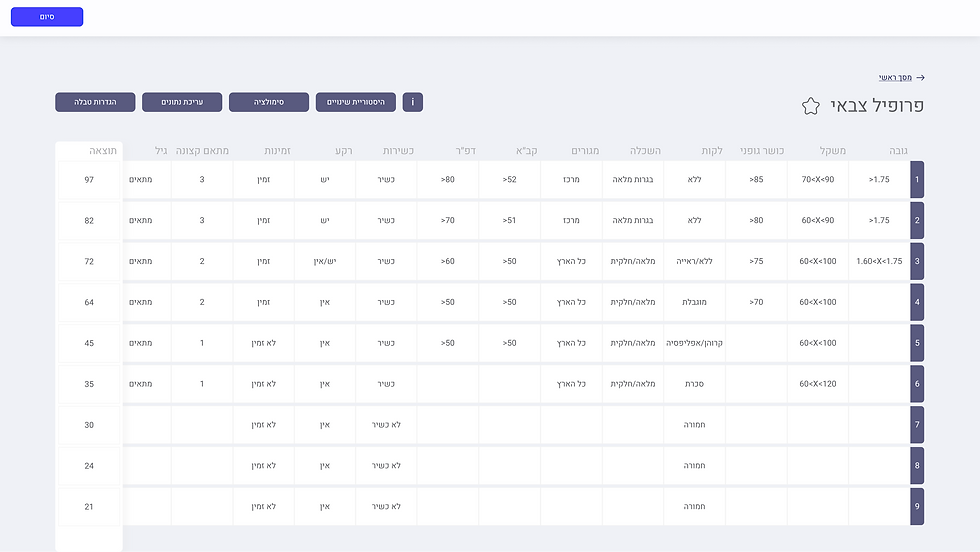The height and width of the screenshot is (552, 980).
Task: Click דפ"ר cell >70
Action: tap(448, 220)
